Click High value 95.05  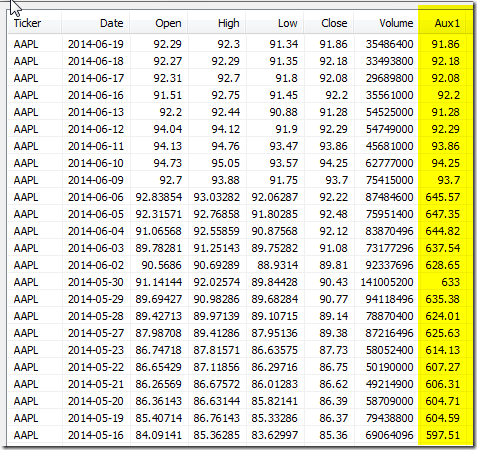pos(226,163)
